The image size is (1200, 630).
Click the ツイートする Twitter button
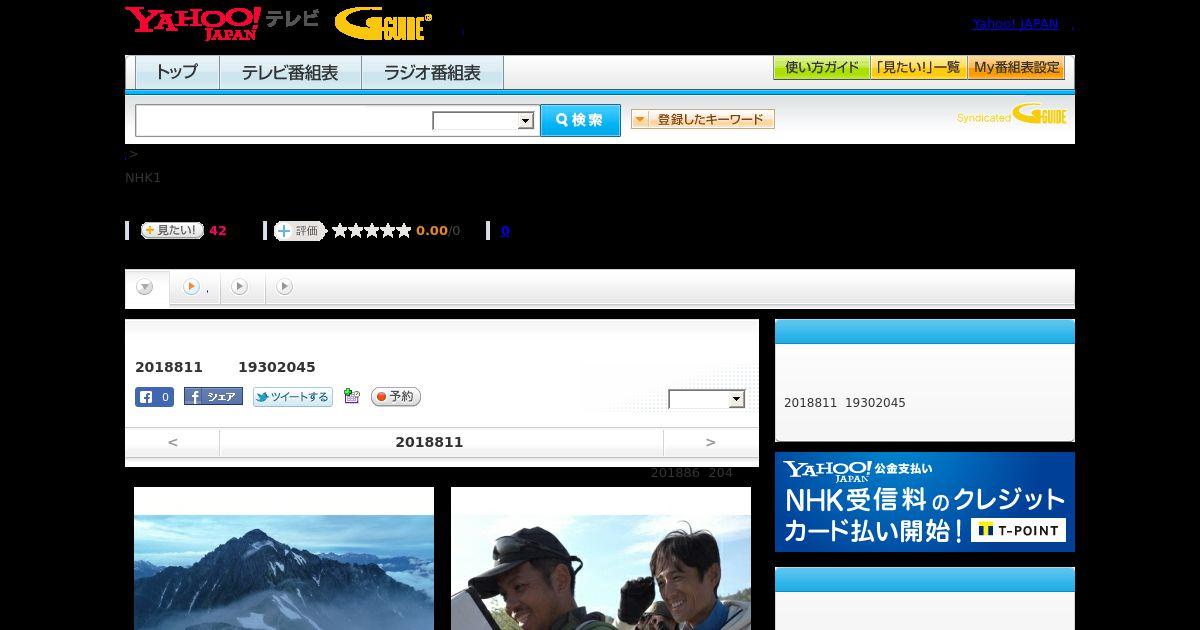[293, 397]
